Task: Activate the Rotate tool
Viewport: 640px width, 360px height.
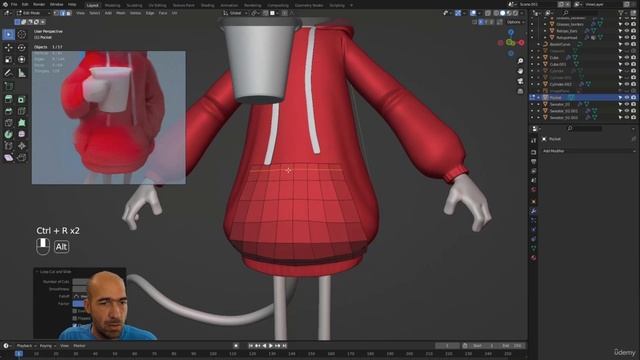Action: click(x=22, y=47)
